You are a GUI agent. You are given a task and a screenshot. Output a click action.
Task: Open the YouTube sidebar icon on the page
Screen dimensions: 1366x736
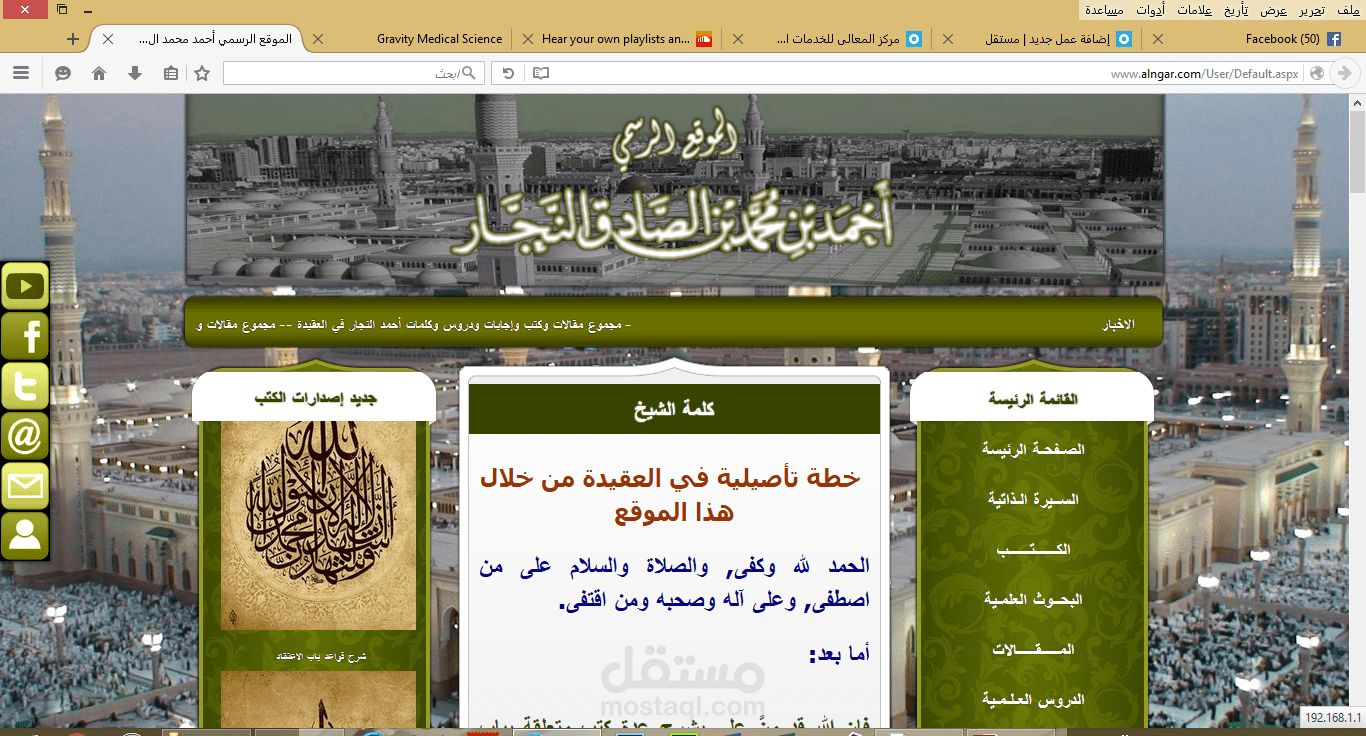tap(25, 287)
